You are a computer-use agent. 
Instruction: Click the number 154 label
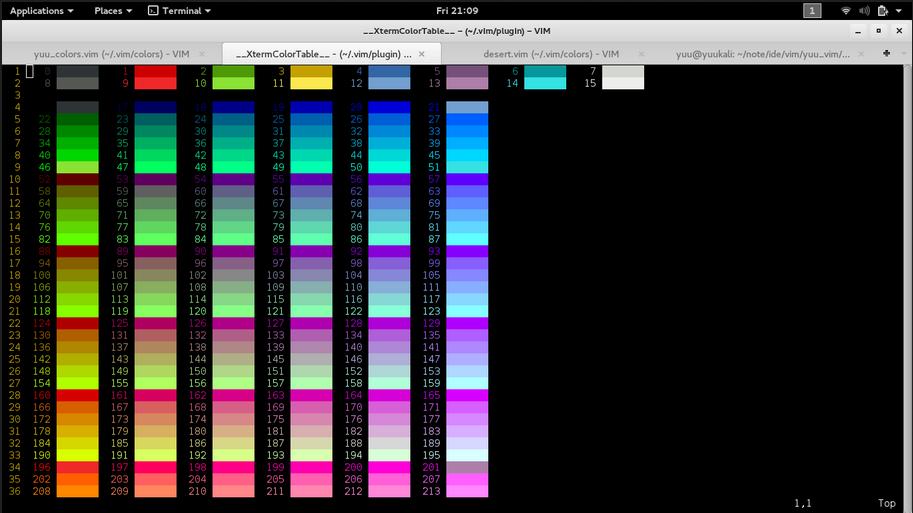click(x=41, y=383)
